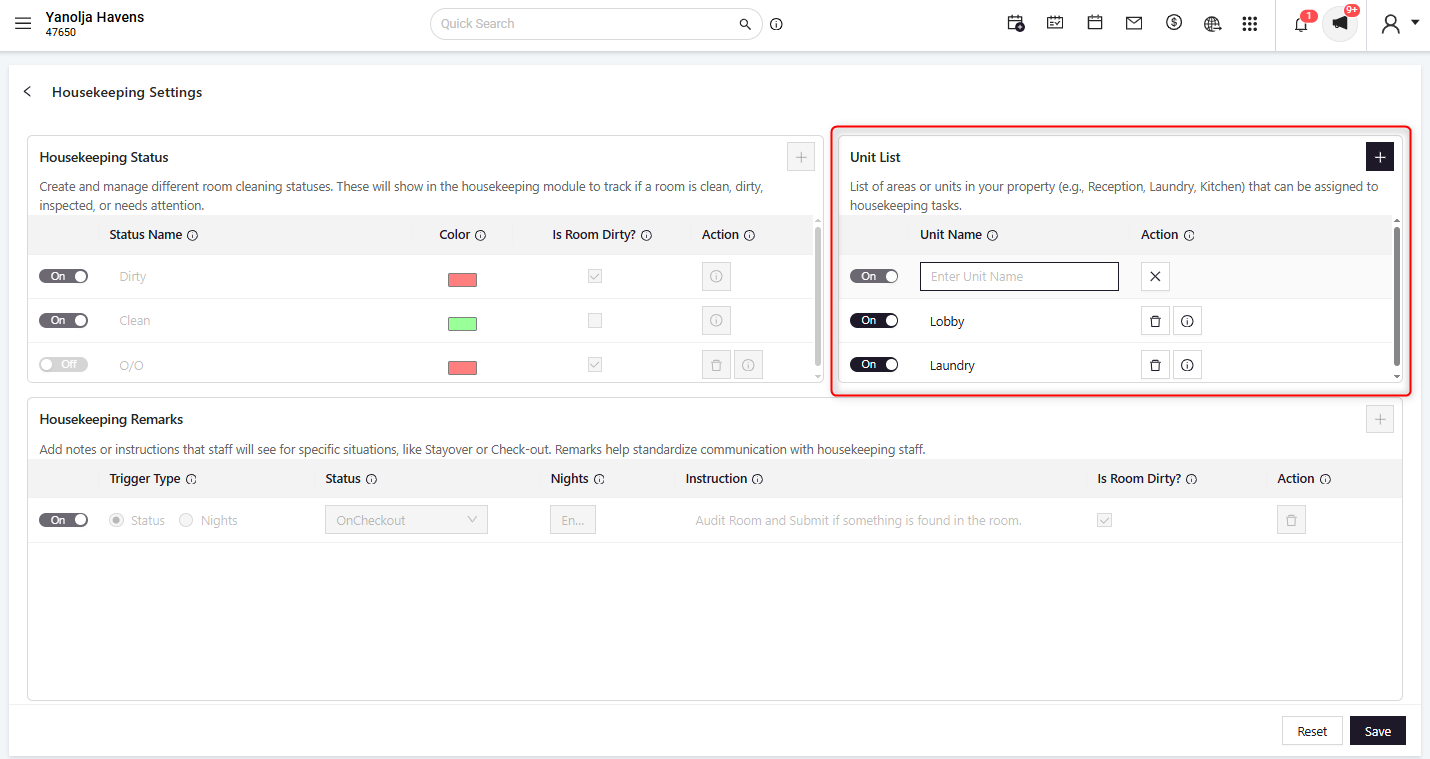Go back using the arrow beside Housekeeping Settings

click(x=28, y=92)
